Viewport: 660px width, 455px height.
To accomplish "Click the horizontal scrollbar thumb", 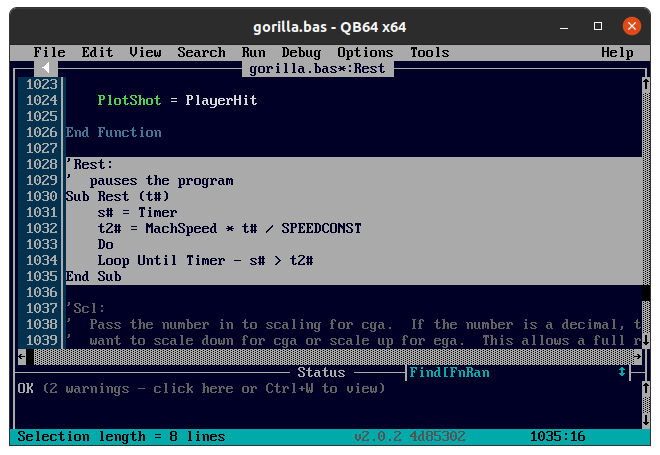I will pyautogui.click(x=30, y=357).
